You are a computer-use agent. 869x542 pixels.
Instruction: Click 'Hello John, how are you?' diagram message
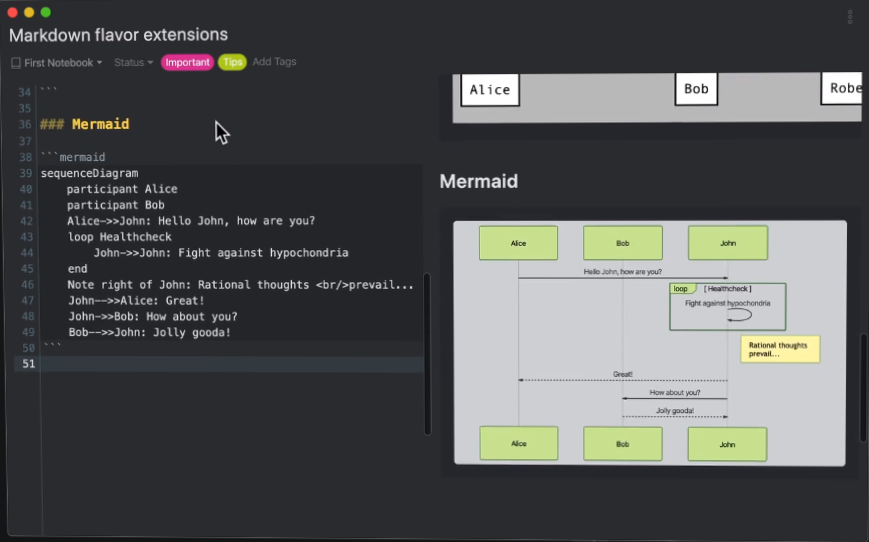coord(622,272)
